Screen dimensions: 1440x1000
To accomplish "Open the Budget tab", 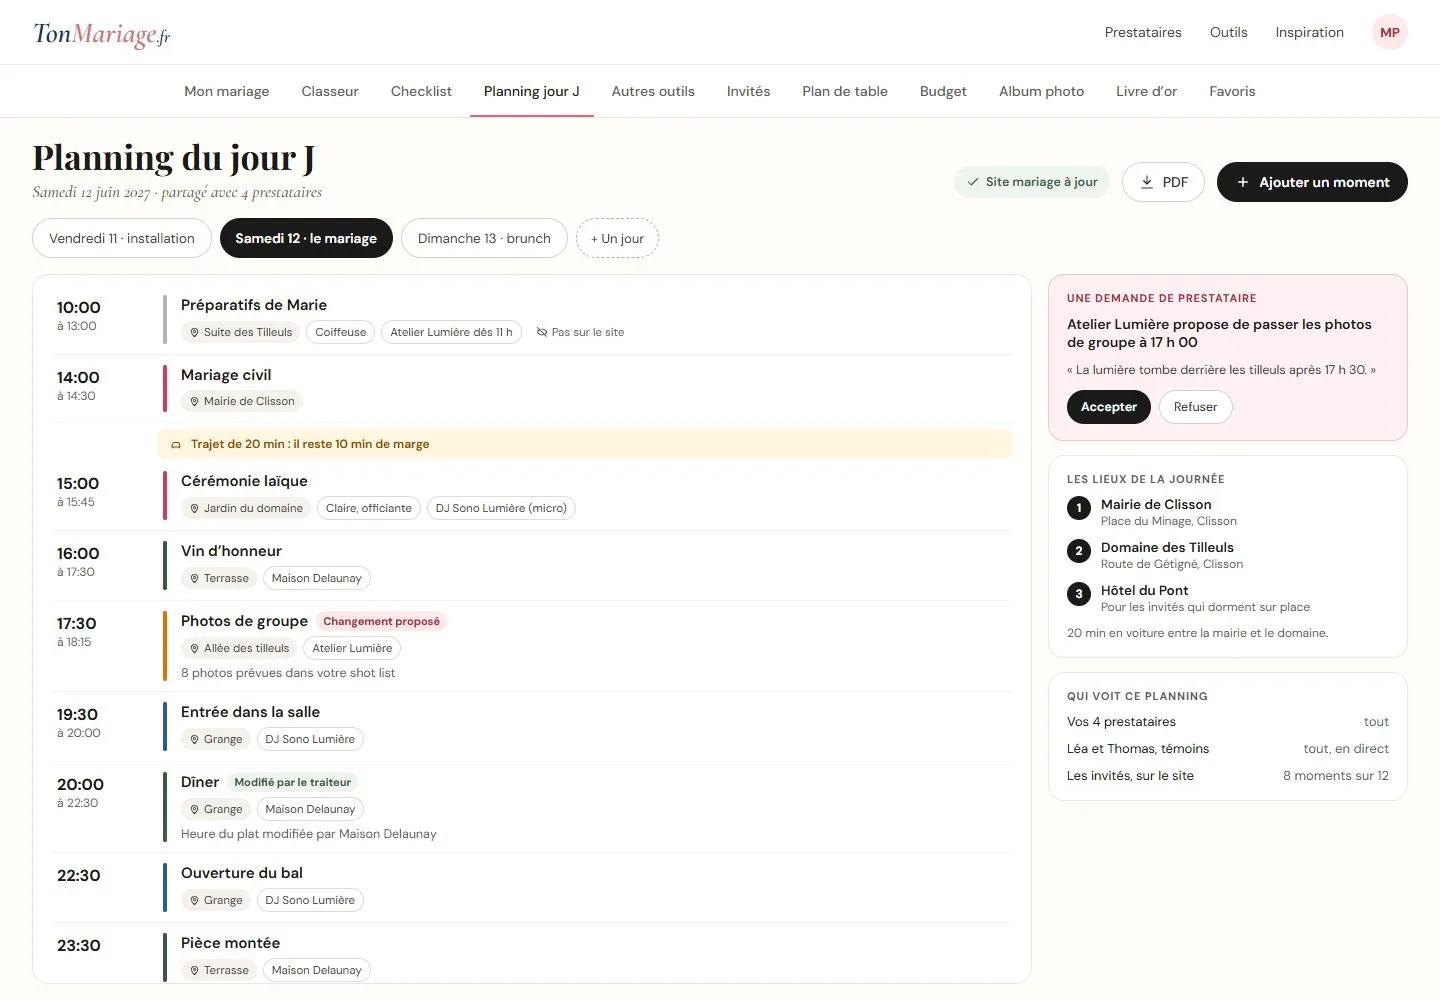I will (x=943, y=91).
